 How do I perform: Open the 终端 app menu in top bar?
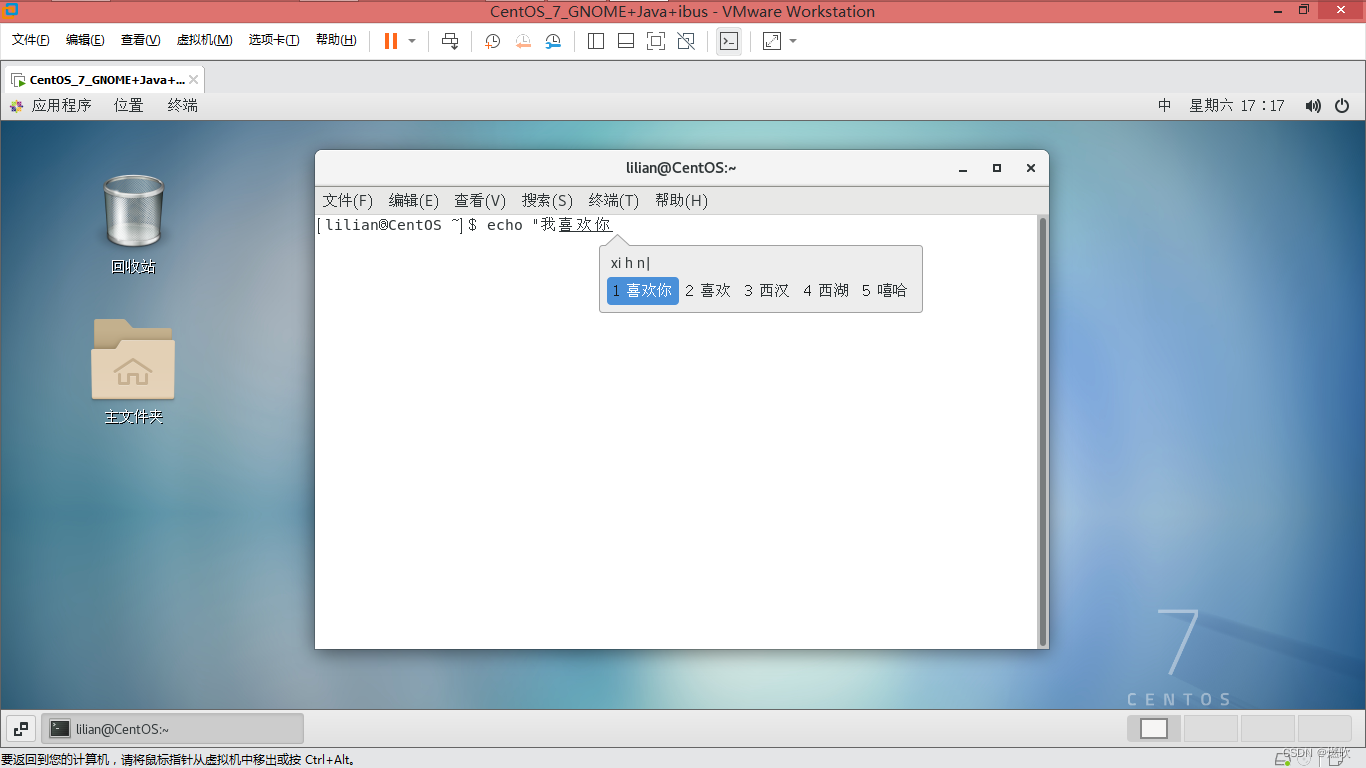pos(183,105)
